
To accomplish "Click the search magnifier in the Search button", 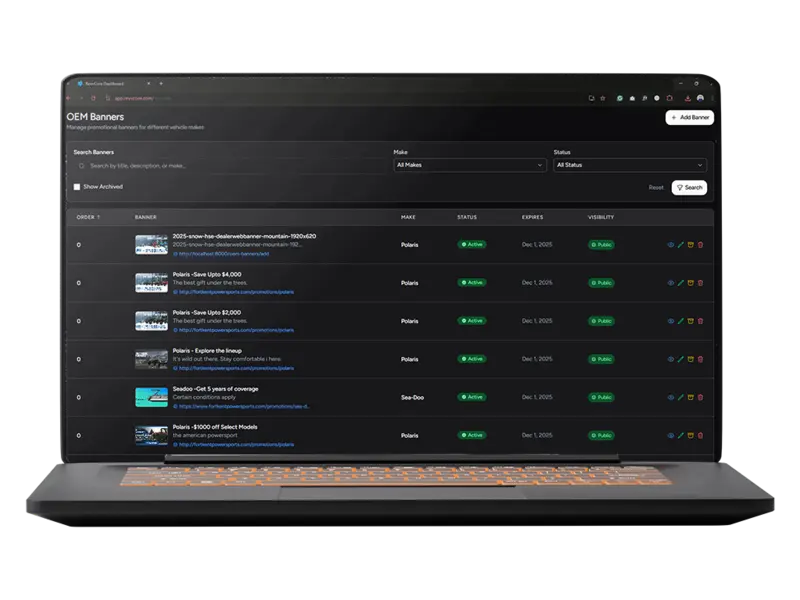I will tap(679, 188).
